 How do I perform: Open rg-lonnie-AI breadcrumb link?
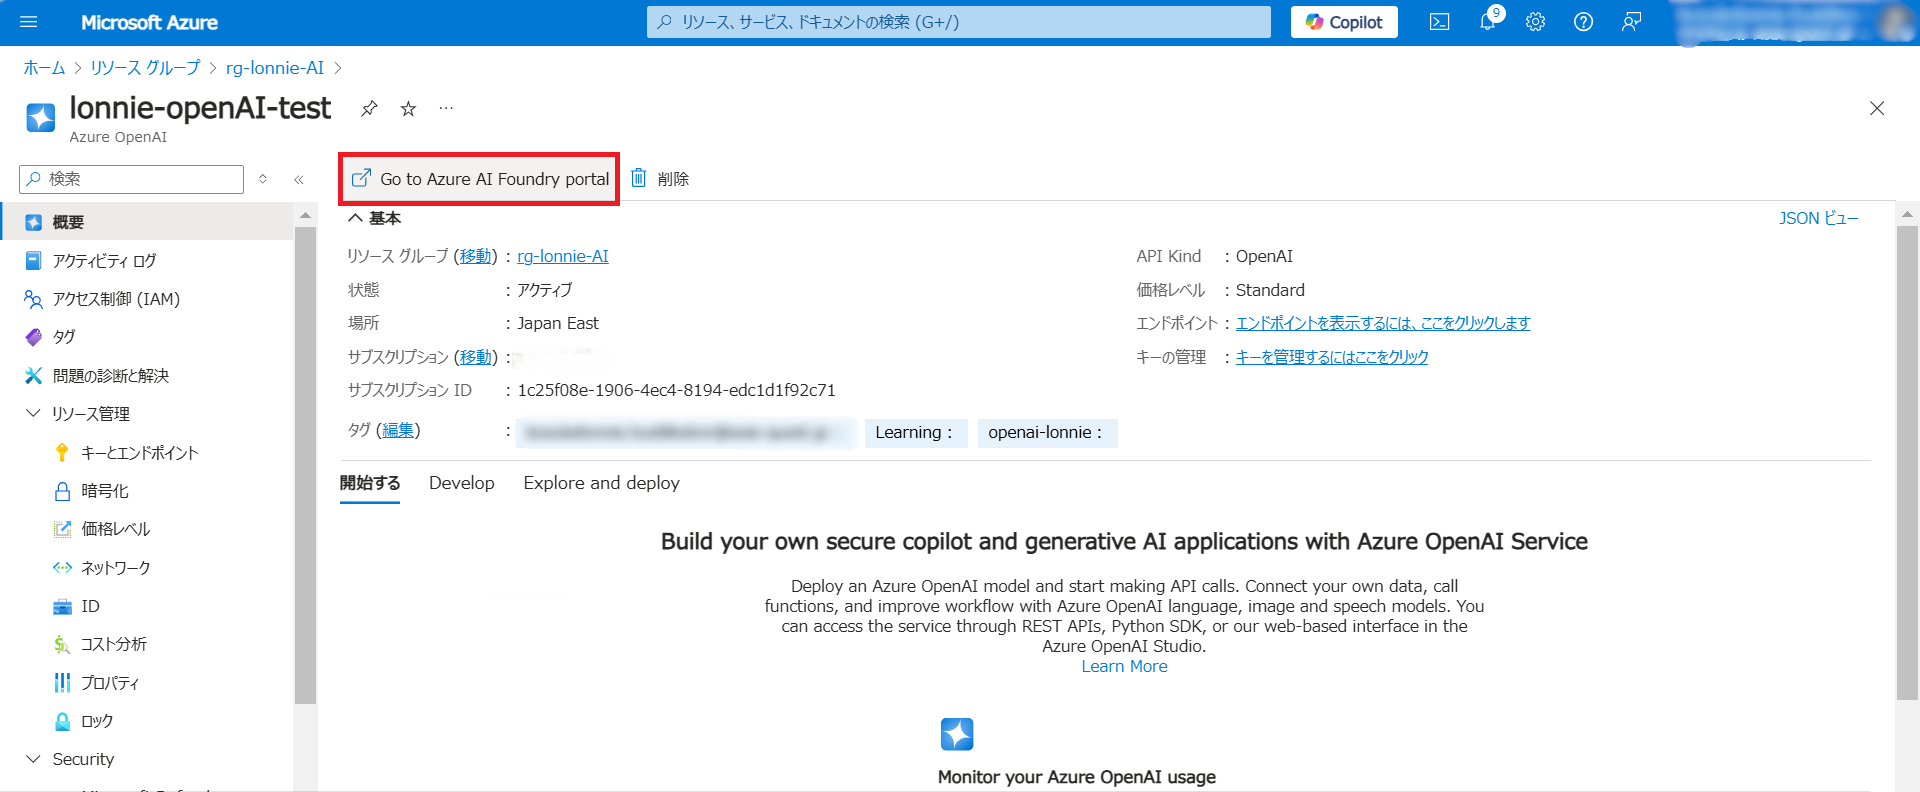click(x=275, y=68)
